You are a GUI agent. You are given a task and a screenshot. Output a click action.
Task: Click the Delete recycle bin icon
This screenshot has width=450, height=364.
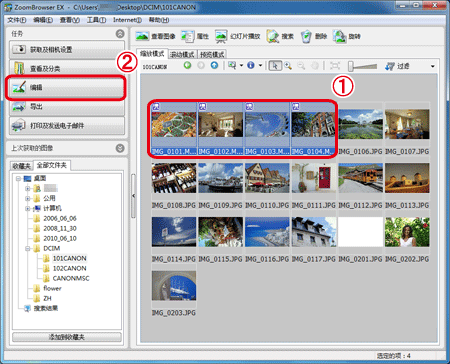(x=306, y=36)
